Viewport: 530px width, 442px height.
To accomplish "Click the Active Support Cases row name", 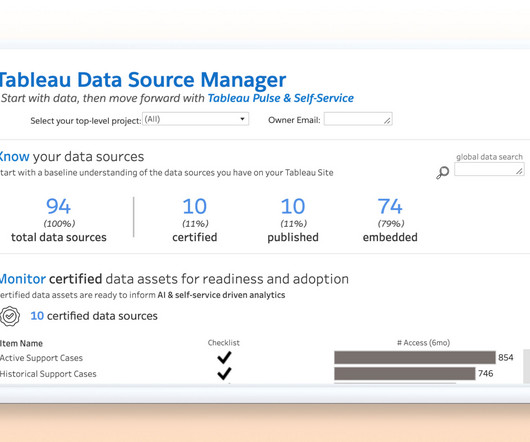I will pos(41,358).
